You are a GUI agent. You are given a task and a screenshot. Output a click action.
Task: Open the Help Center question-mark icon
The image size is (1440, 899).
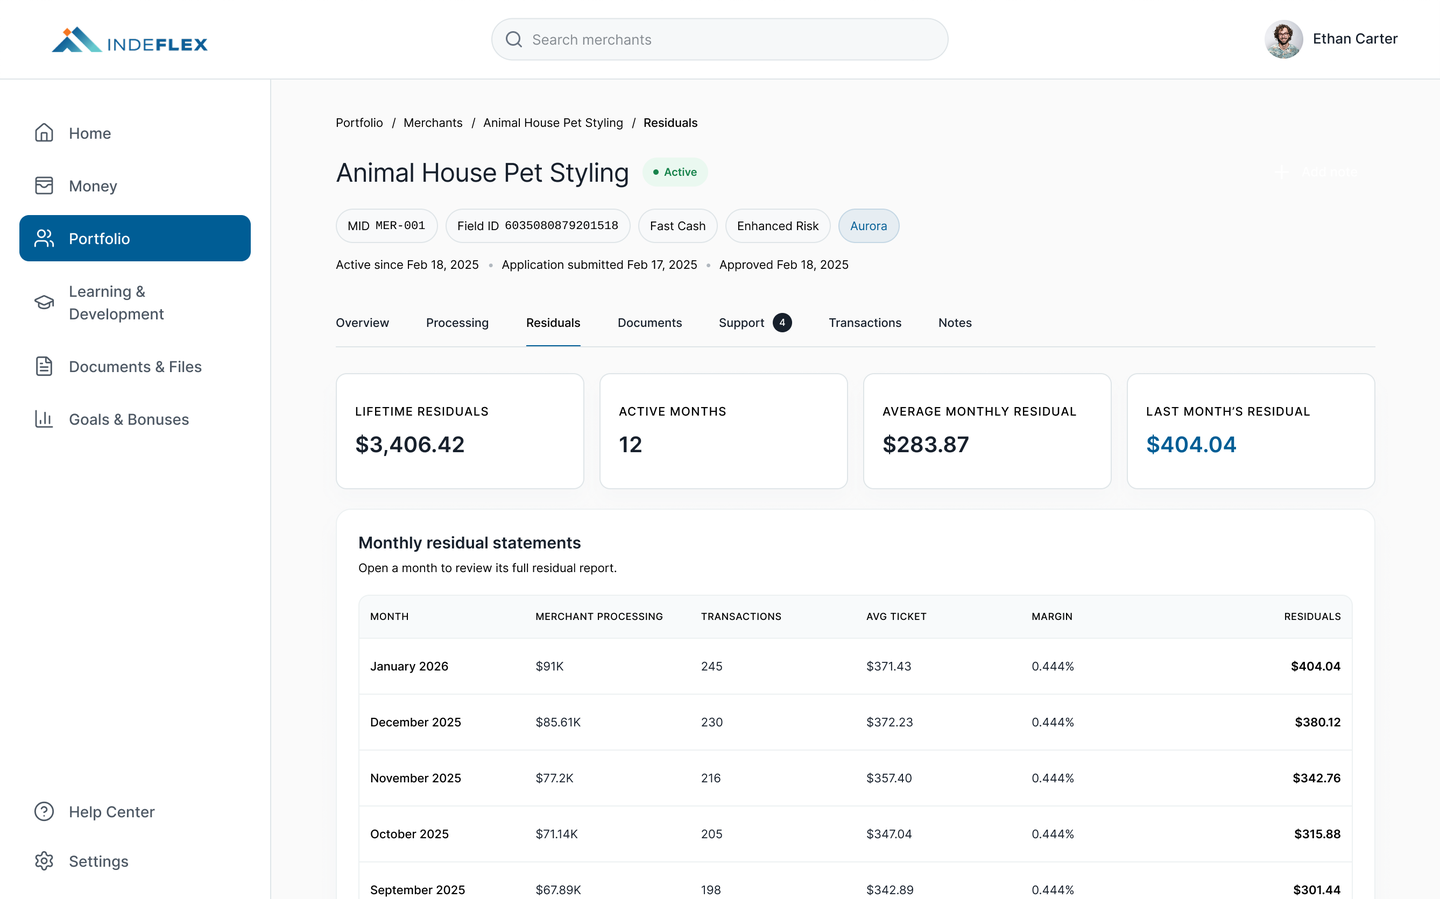(x=44, y=811)
